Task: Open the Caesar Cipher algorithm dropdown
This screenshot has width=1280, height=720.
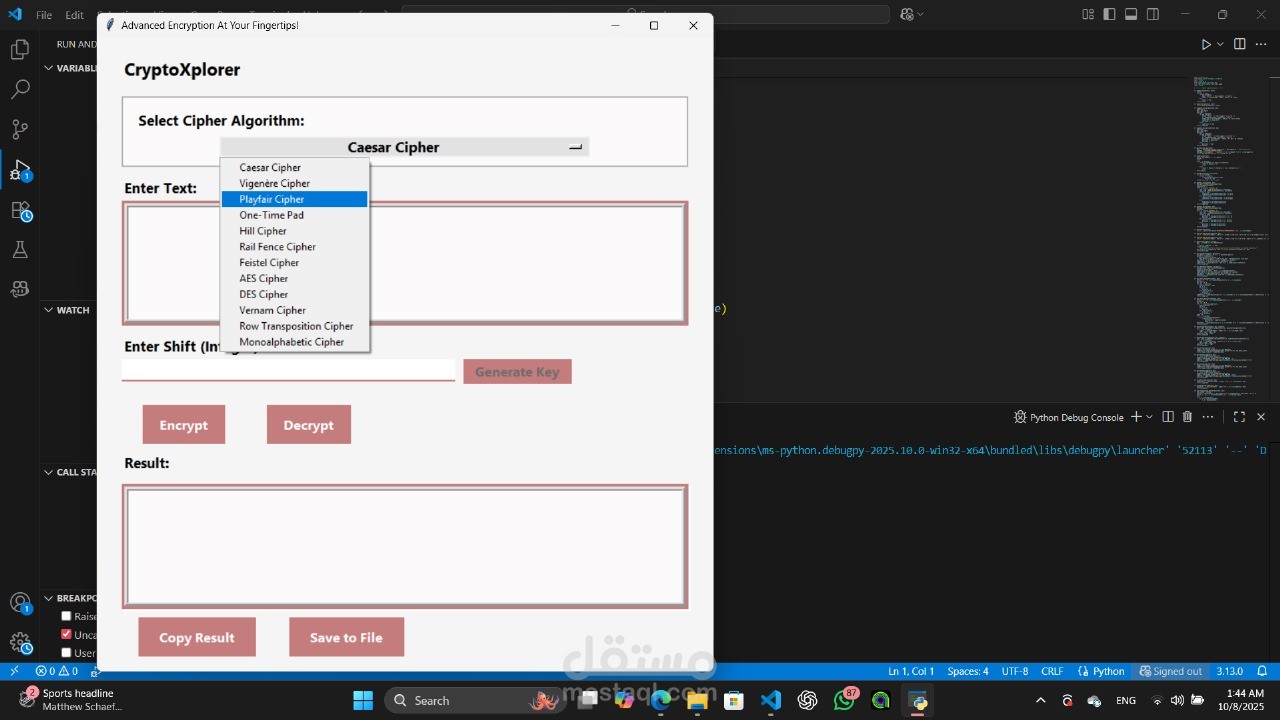Action: click(x=404, y=147)
